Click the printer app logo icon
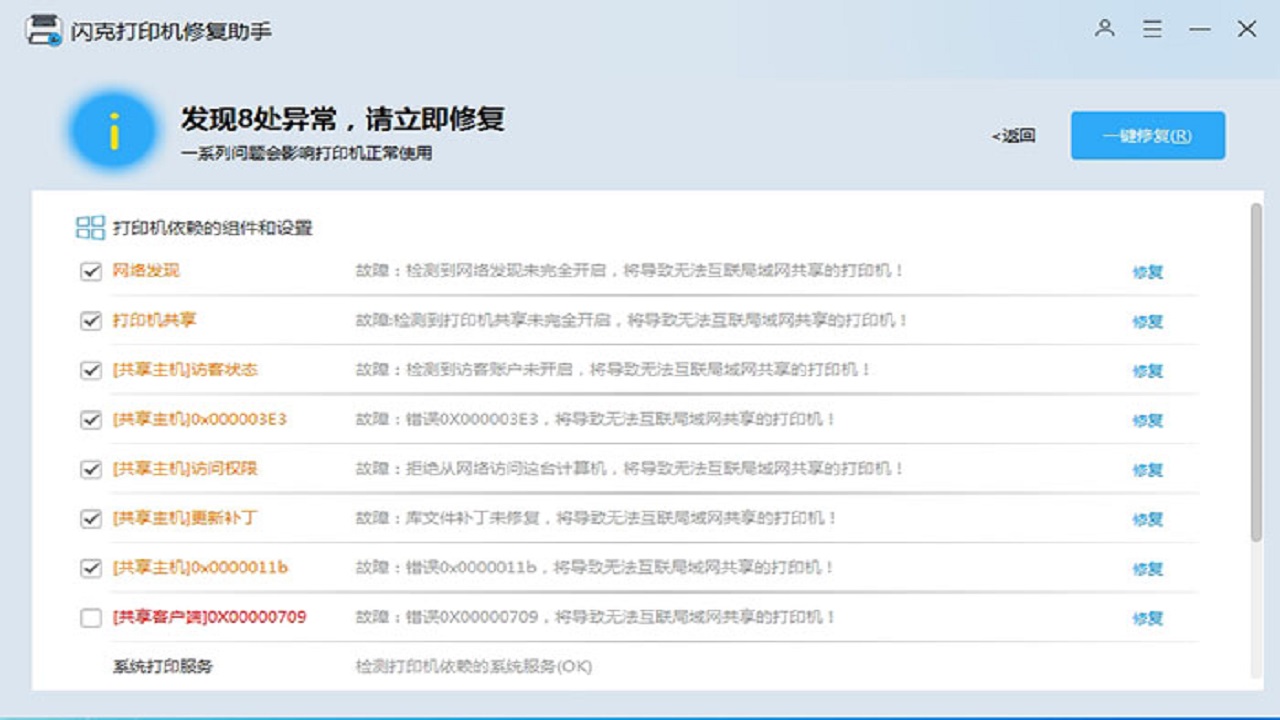Screen dimensions: 1280x720 click(x=44, y=30)
